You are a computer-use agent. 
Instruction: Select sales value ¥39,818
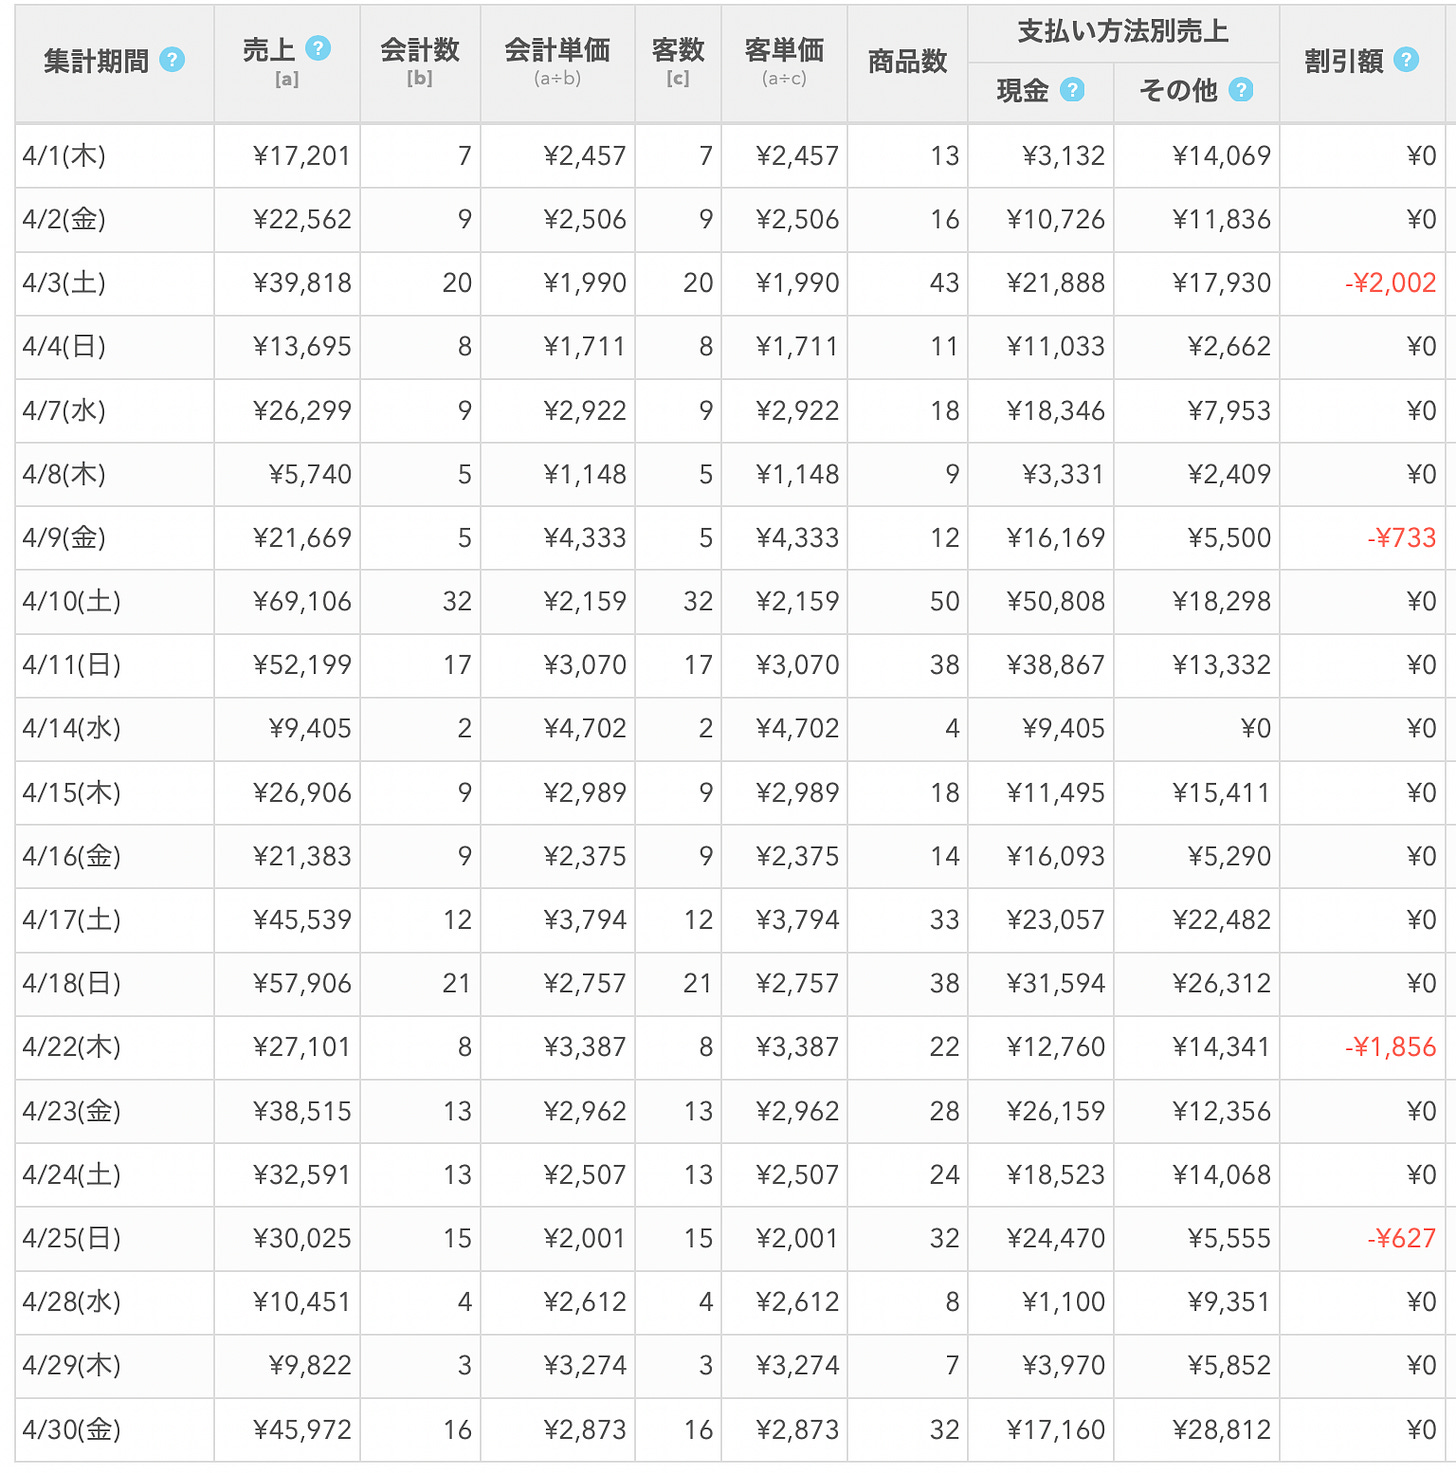[302, 283]
